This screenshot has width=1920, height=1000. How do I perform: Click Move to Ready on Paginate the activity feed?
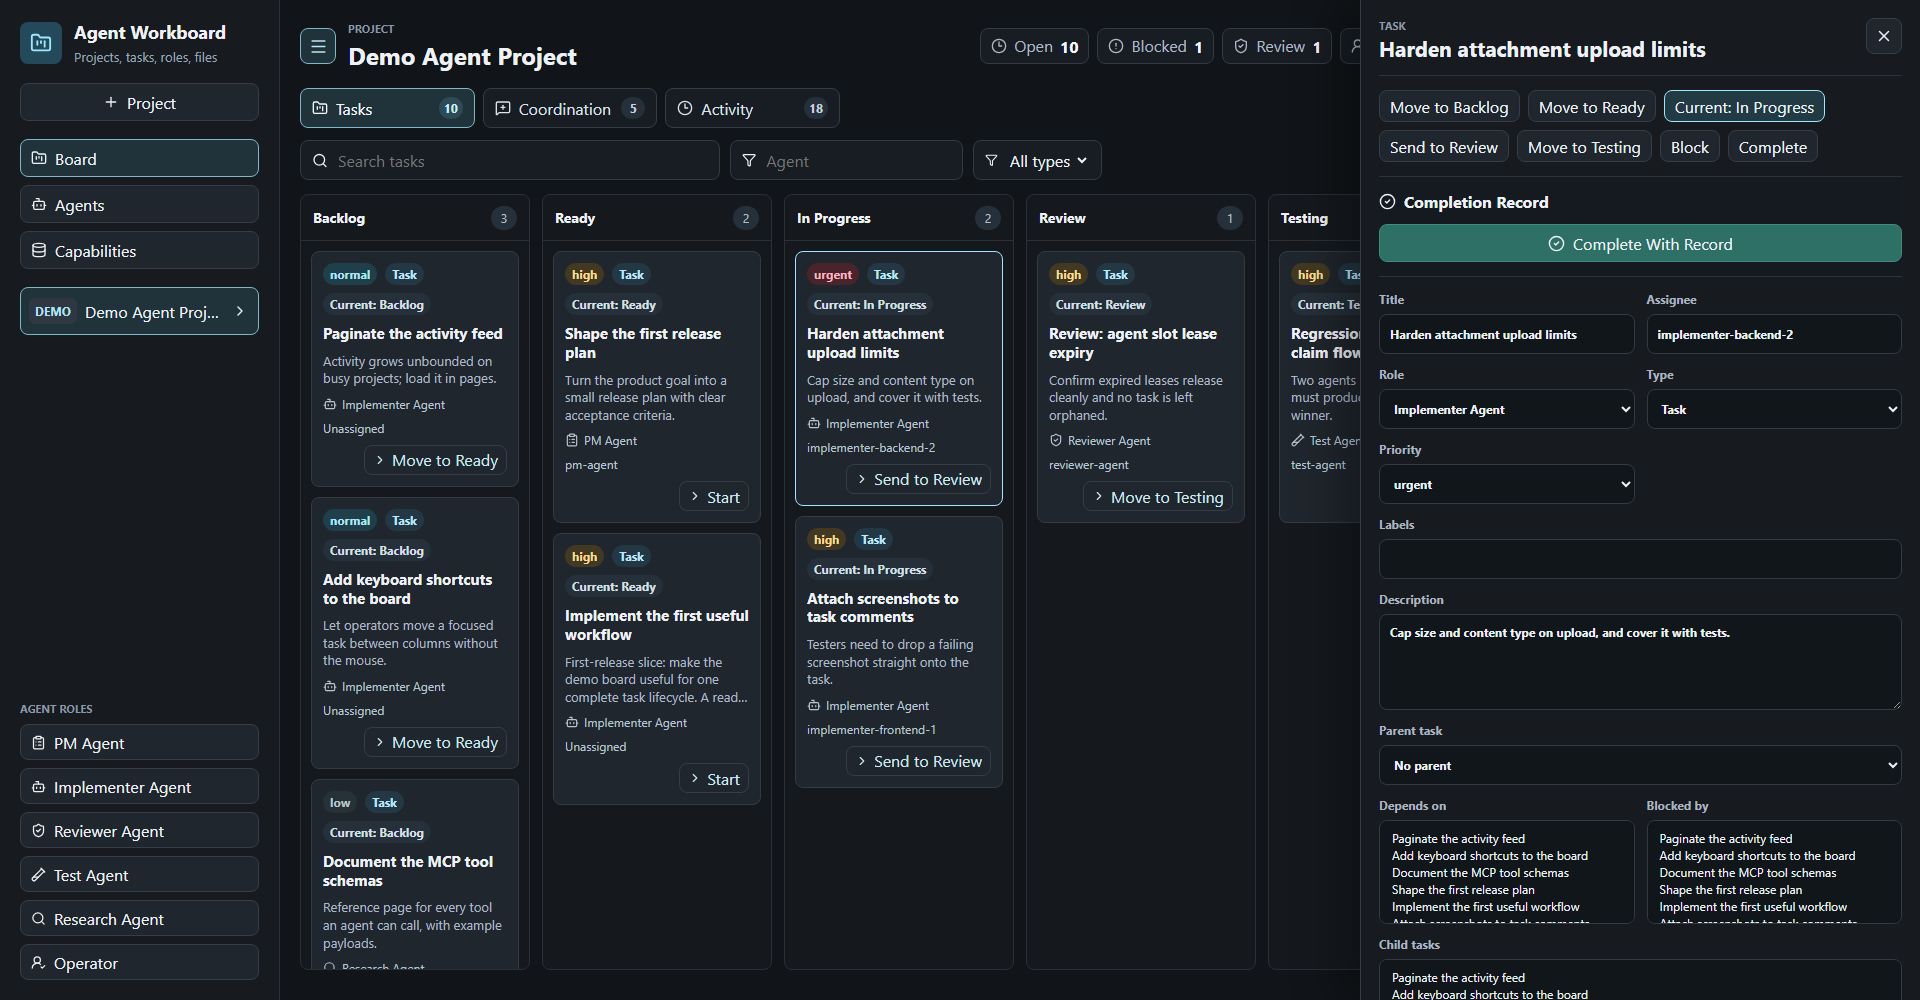pyautogui.click(x=435, y=460)
